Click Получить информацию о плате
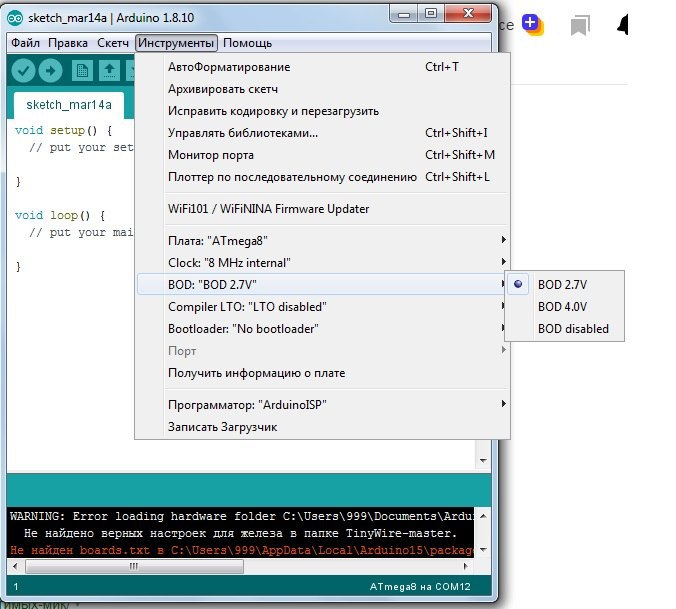 (322, 373)
